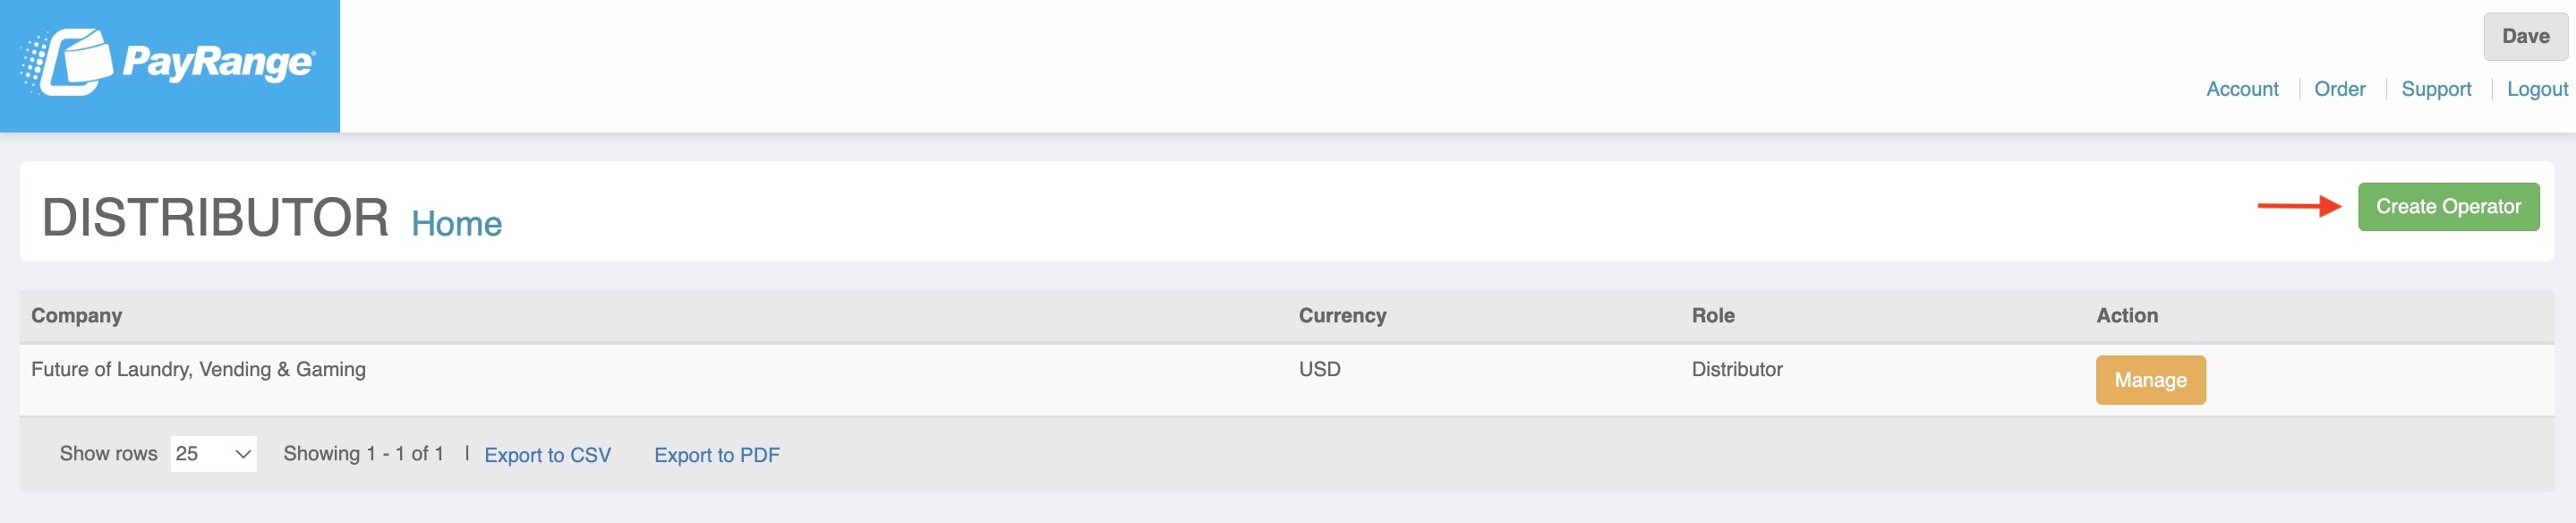
Task: Click the PayRange logo icon
Action: 67,63
